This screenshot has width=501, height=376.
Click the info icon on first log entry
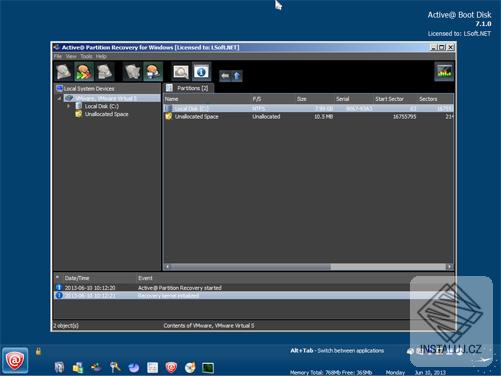coord(59,287)
